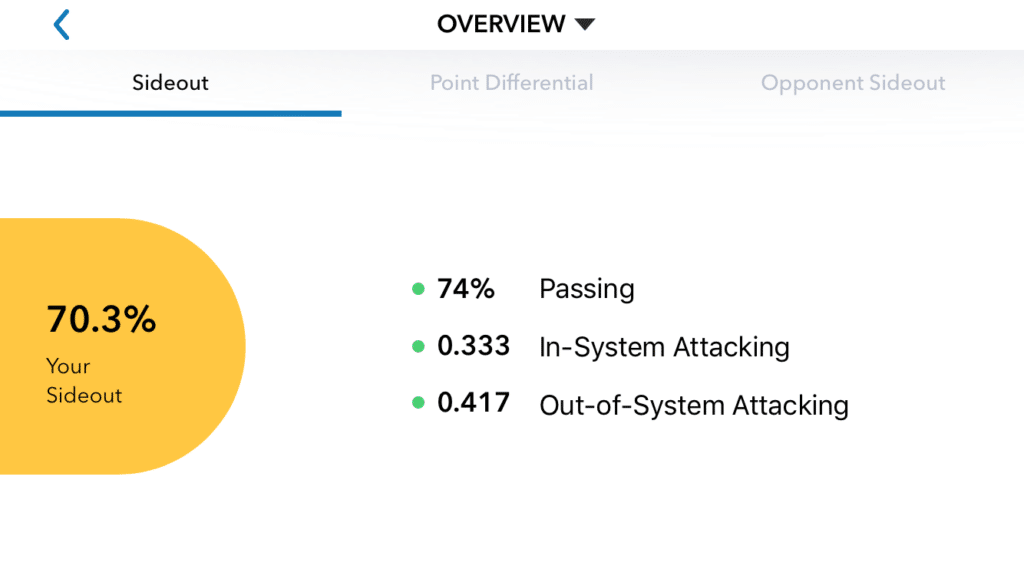Select the 0.417 out-of-system value
Viewport: 1024px width, 576px height.
473,403
